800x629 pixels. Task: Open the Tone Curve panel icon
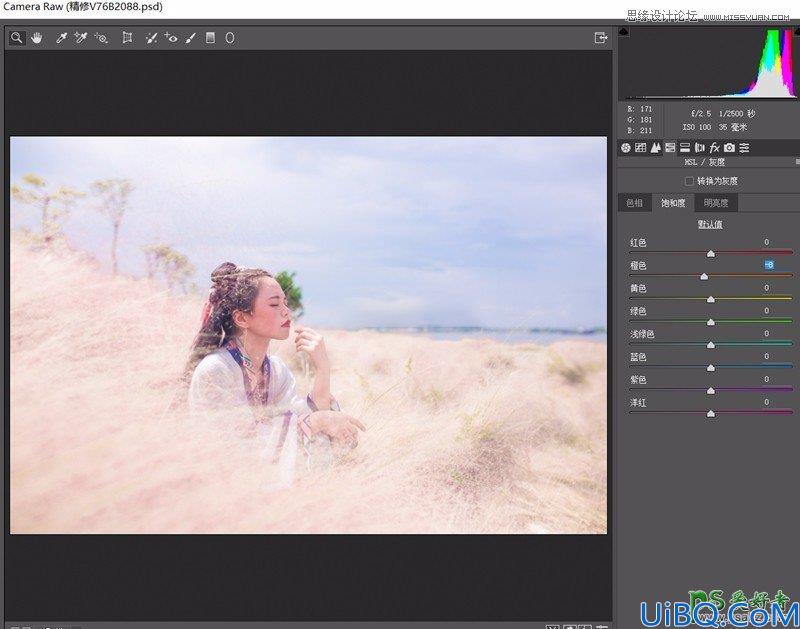640,148
